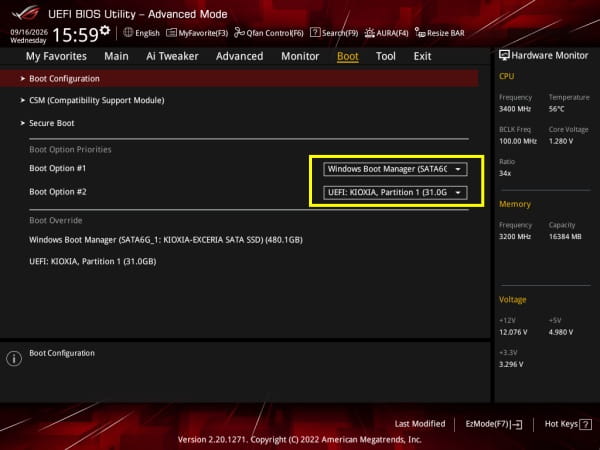Screen dimensions: 600x450
Task: Open the Hot Keys help
Action: pos(568,424)
